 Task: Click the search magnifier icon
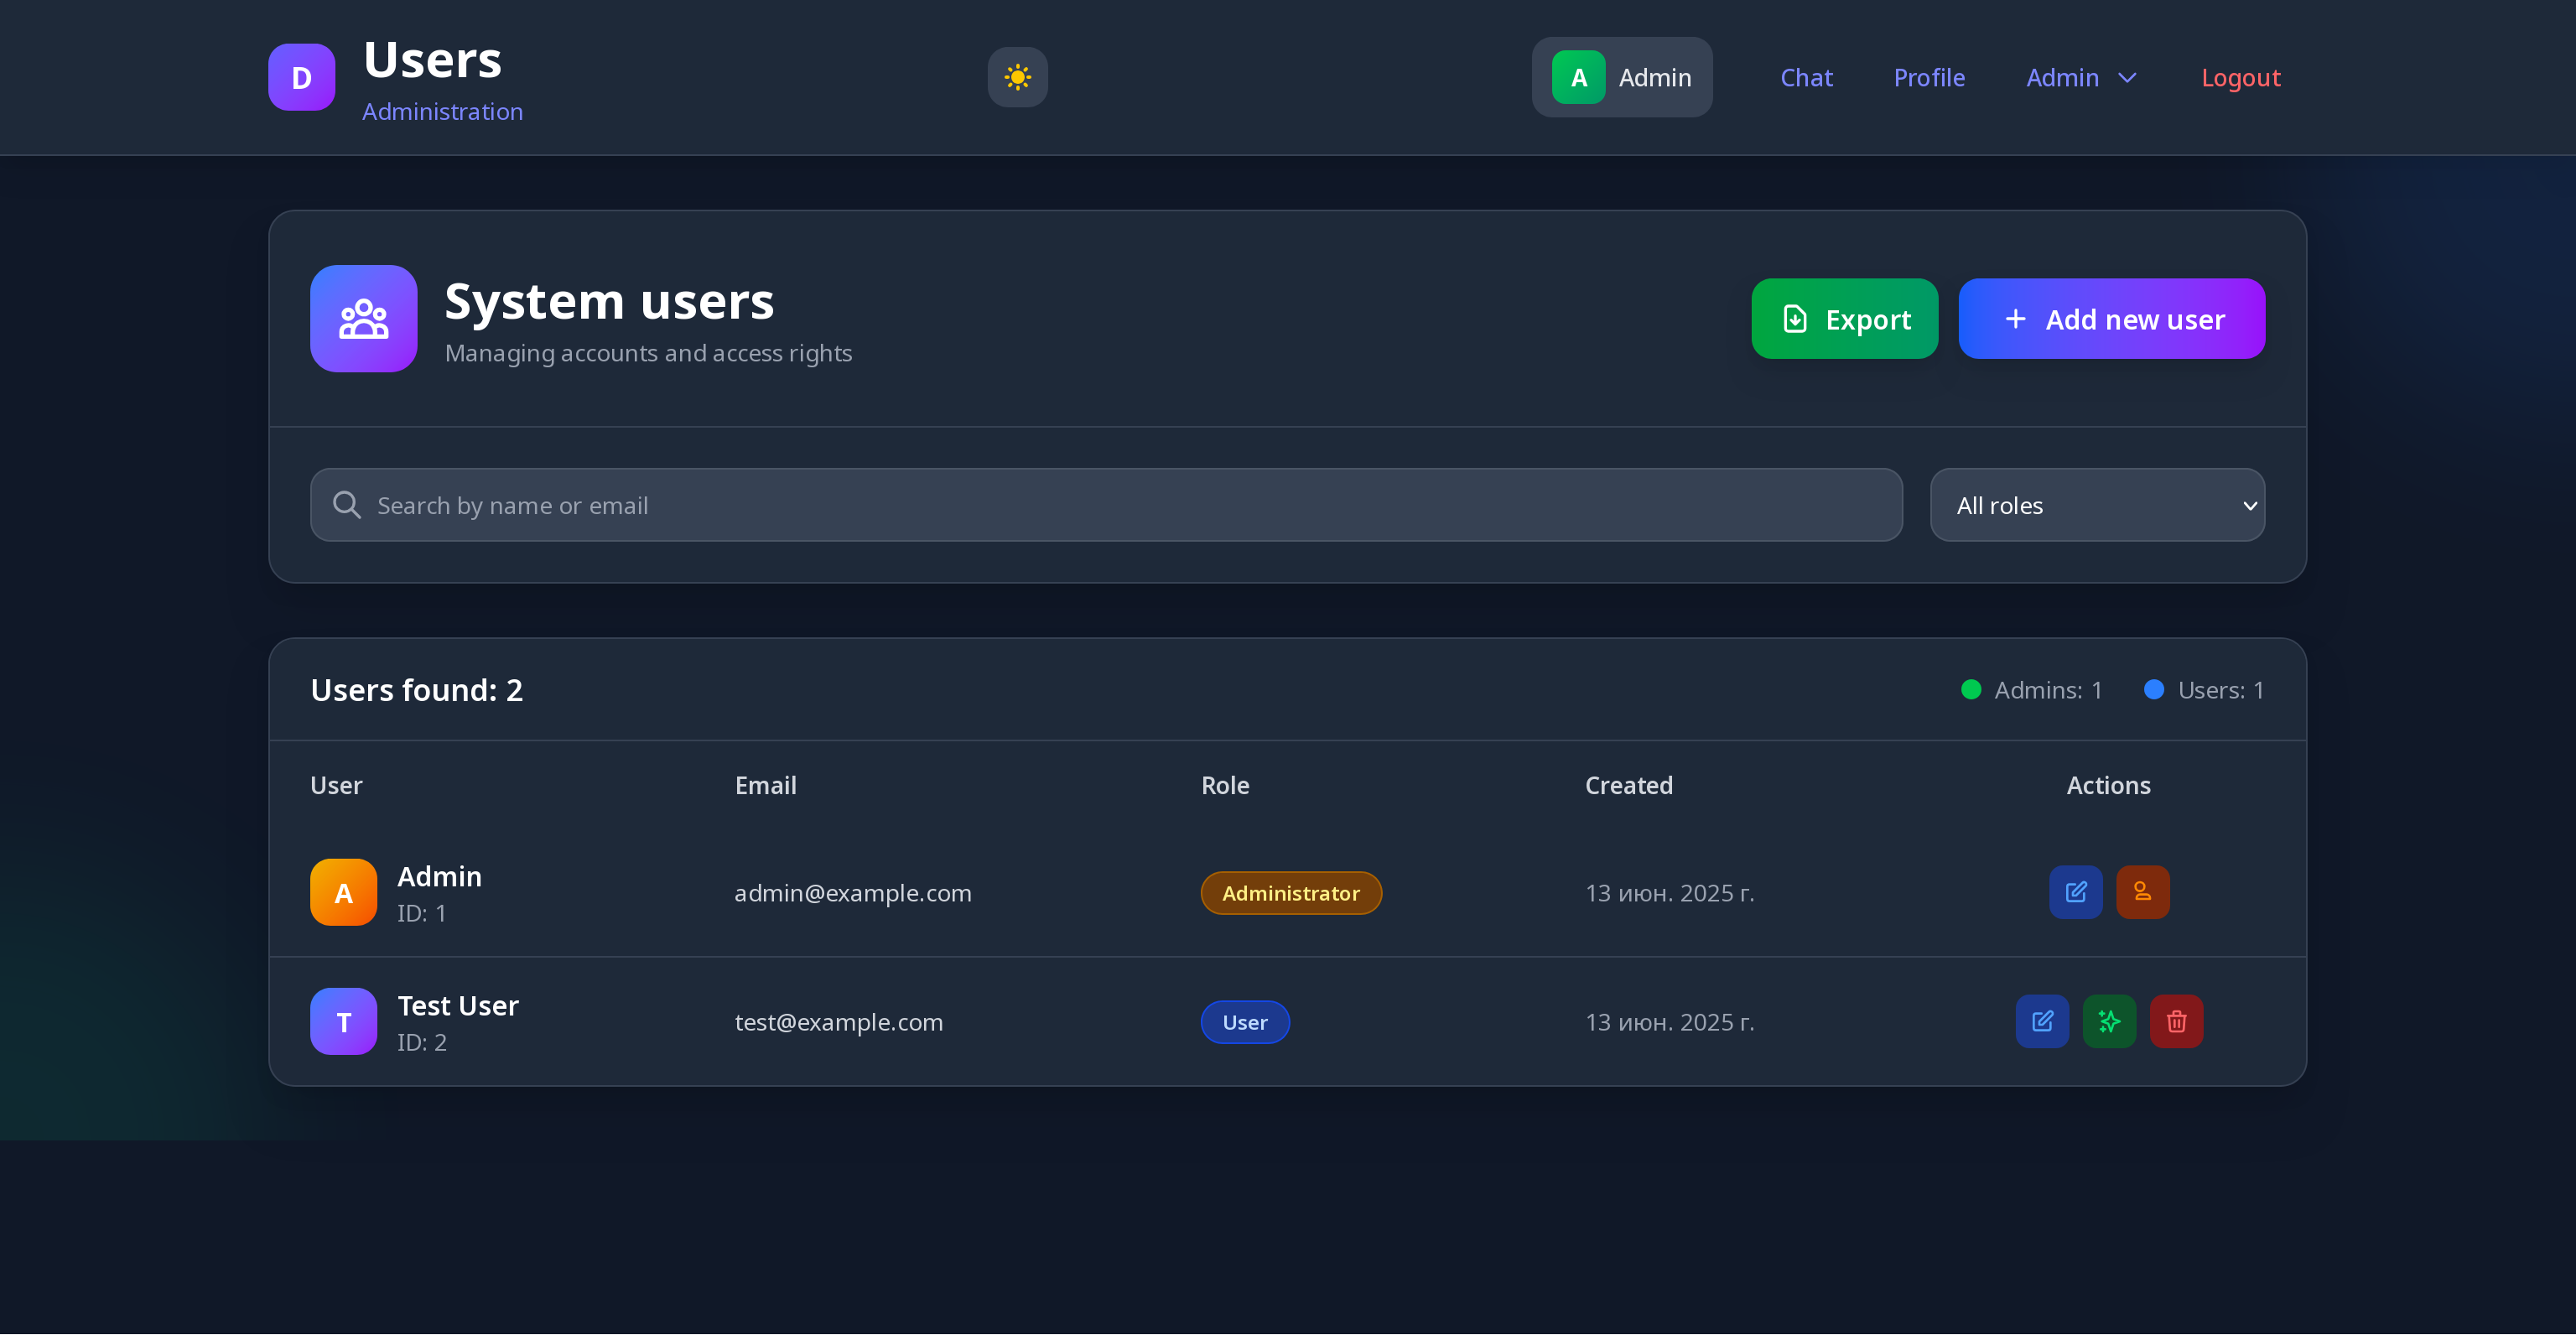347,505
